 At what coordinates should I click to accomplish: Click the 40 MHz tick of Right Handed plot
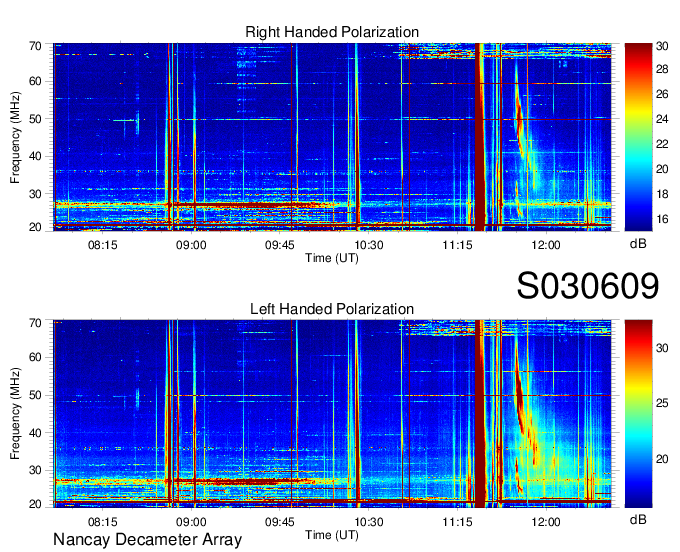35,157
